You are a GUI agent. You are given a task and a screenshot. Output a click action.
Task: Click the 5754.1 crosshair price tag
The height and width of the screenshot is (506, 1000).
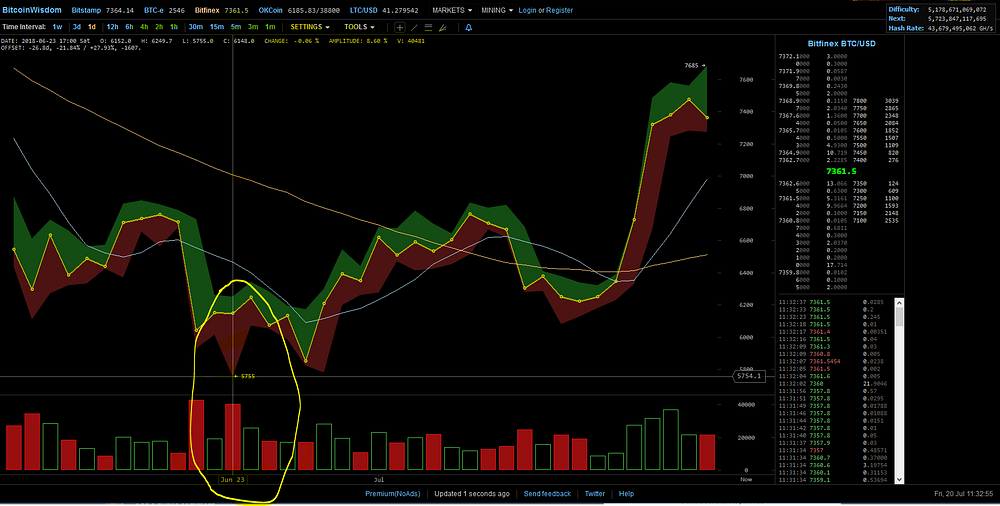pos(748,376)
